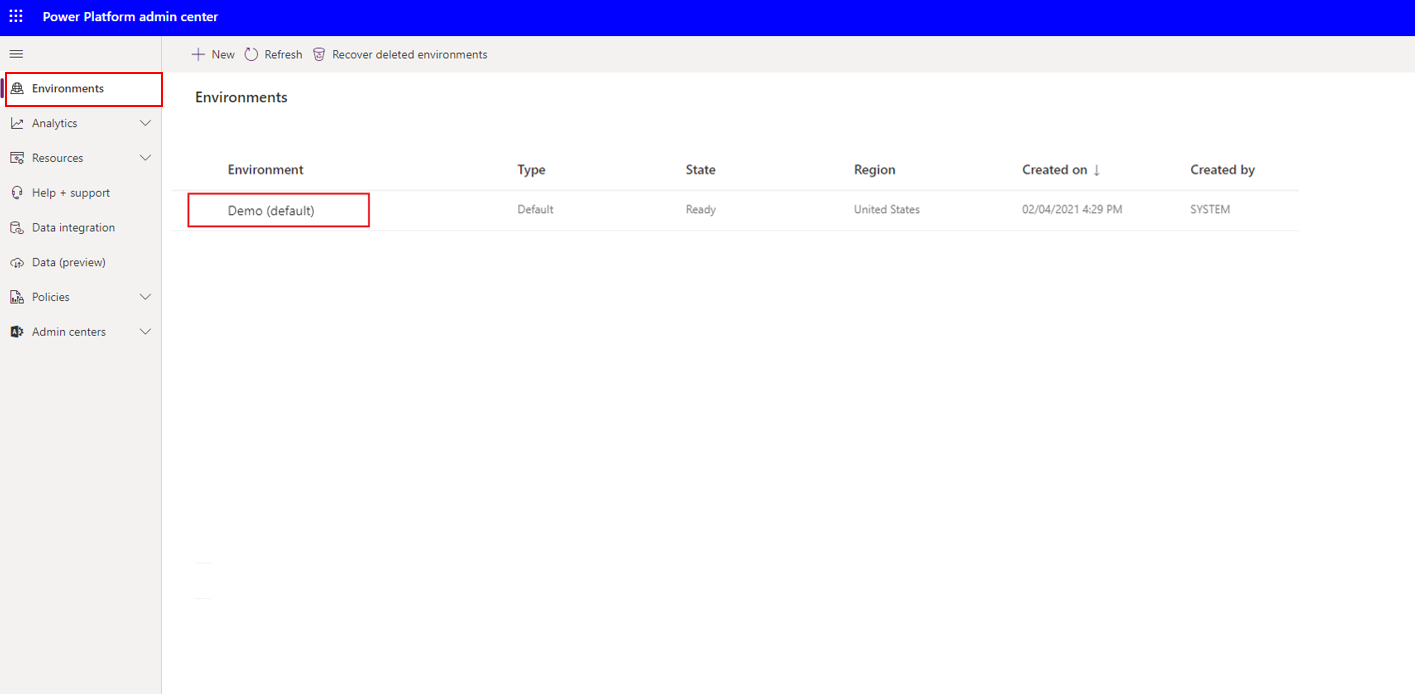
Task: Expand the Analytics chevron
Action: (x=146, y=122)
